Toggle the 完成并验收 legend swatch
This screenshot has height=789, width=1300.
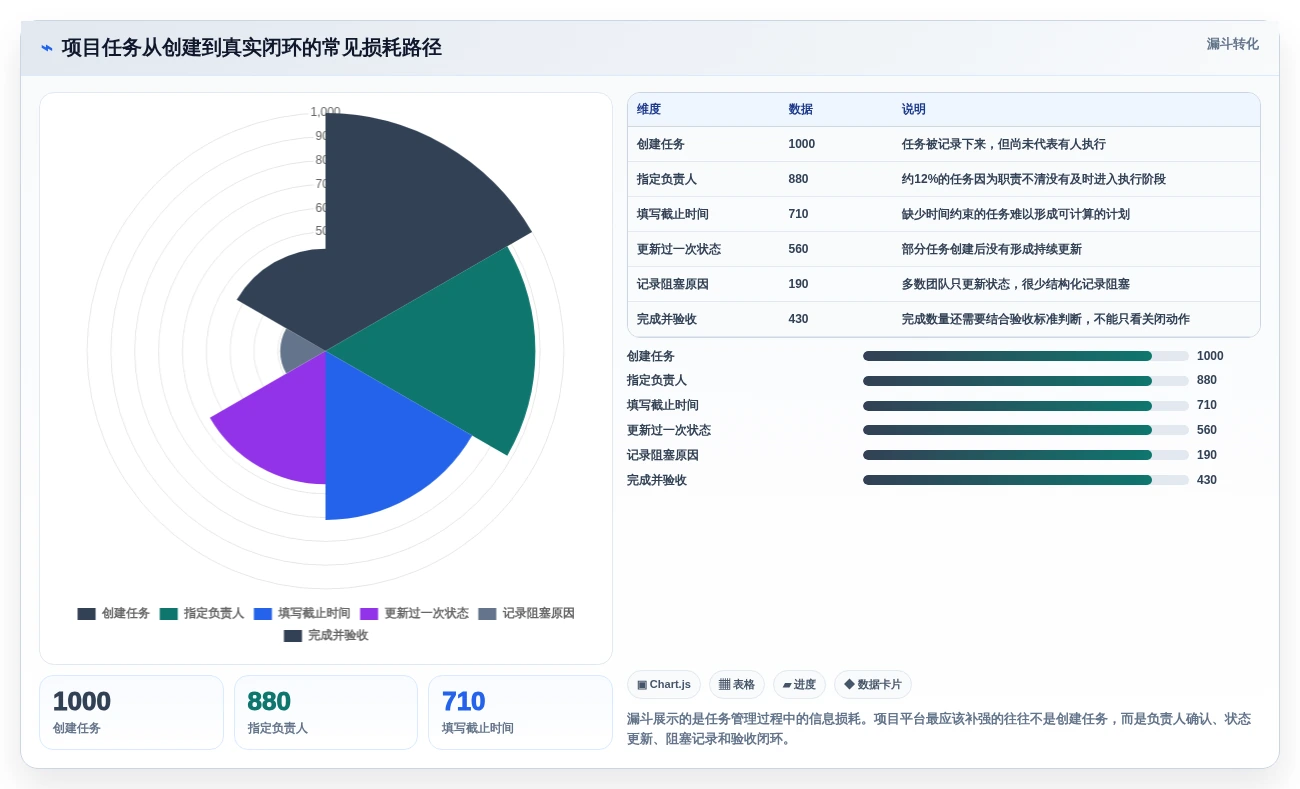tap(293, 636)
